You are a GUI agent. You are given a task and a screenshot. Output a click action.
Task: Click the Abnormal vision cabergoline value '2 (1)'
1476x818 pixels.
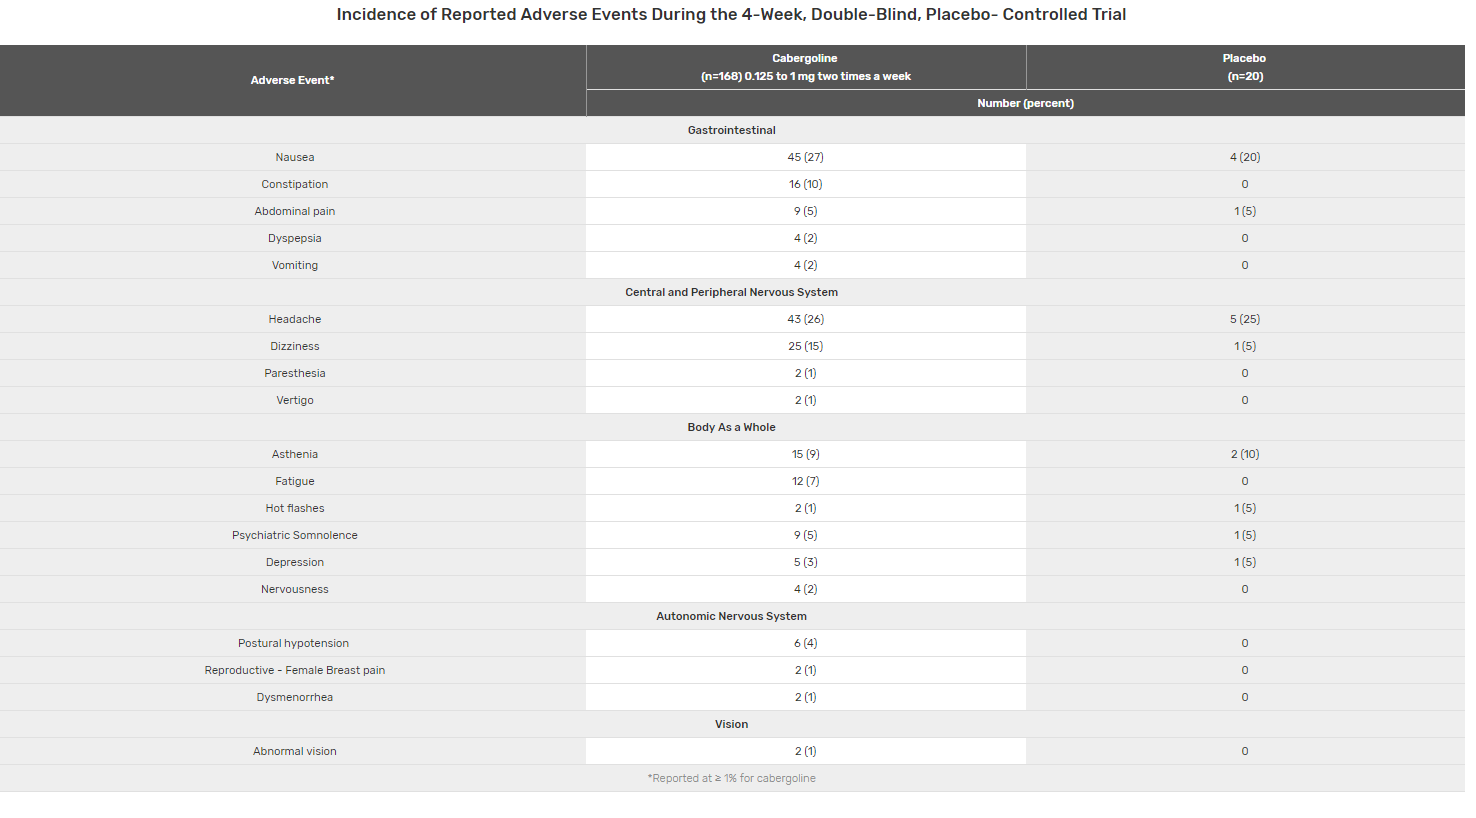coord(806,751)
